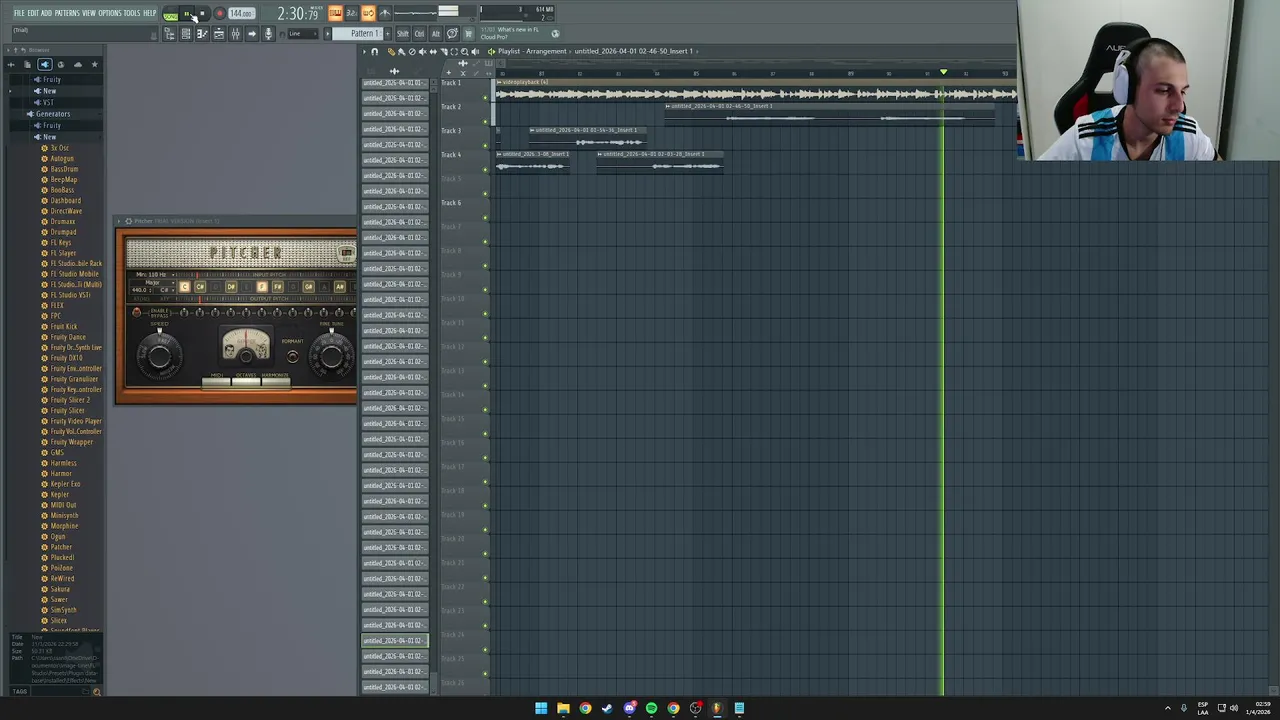Screen dimensions: 1280x720
Task: Select the playlist Select tool
Action: point(454,51)
